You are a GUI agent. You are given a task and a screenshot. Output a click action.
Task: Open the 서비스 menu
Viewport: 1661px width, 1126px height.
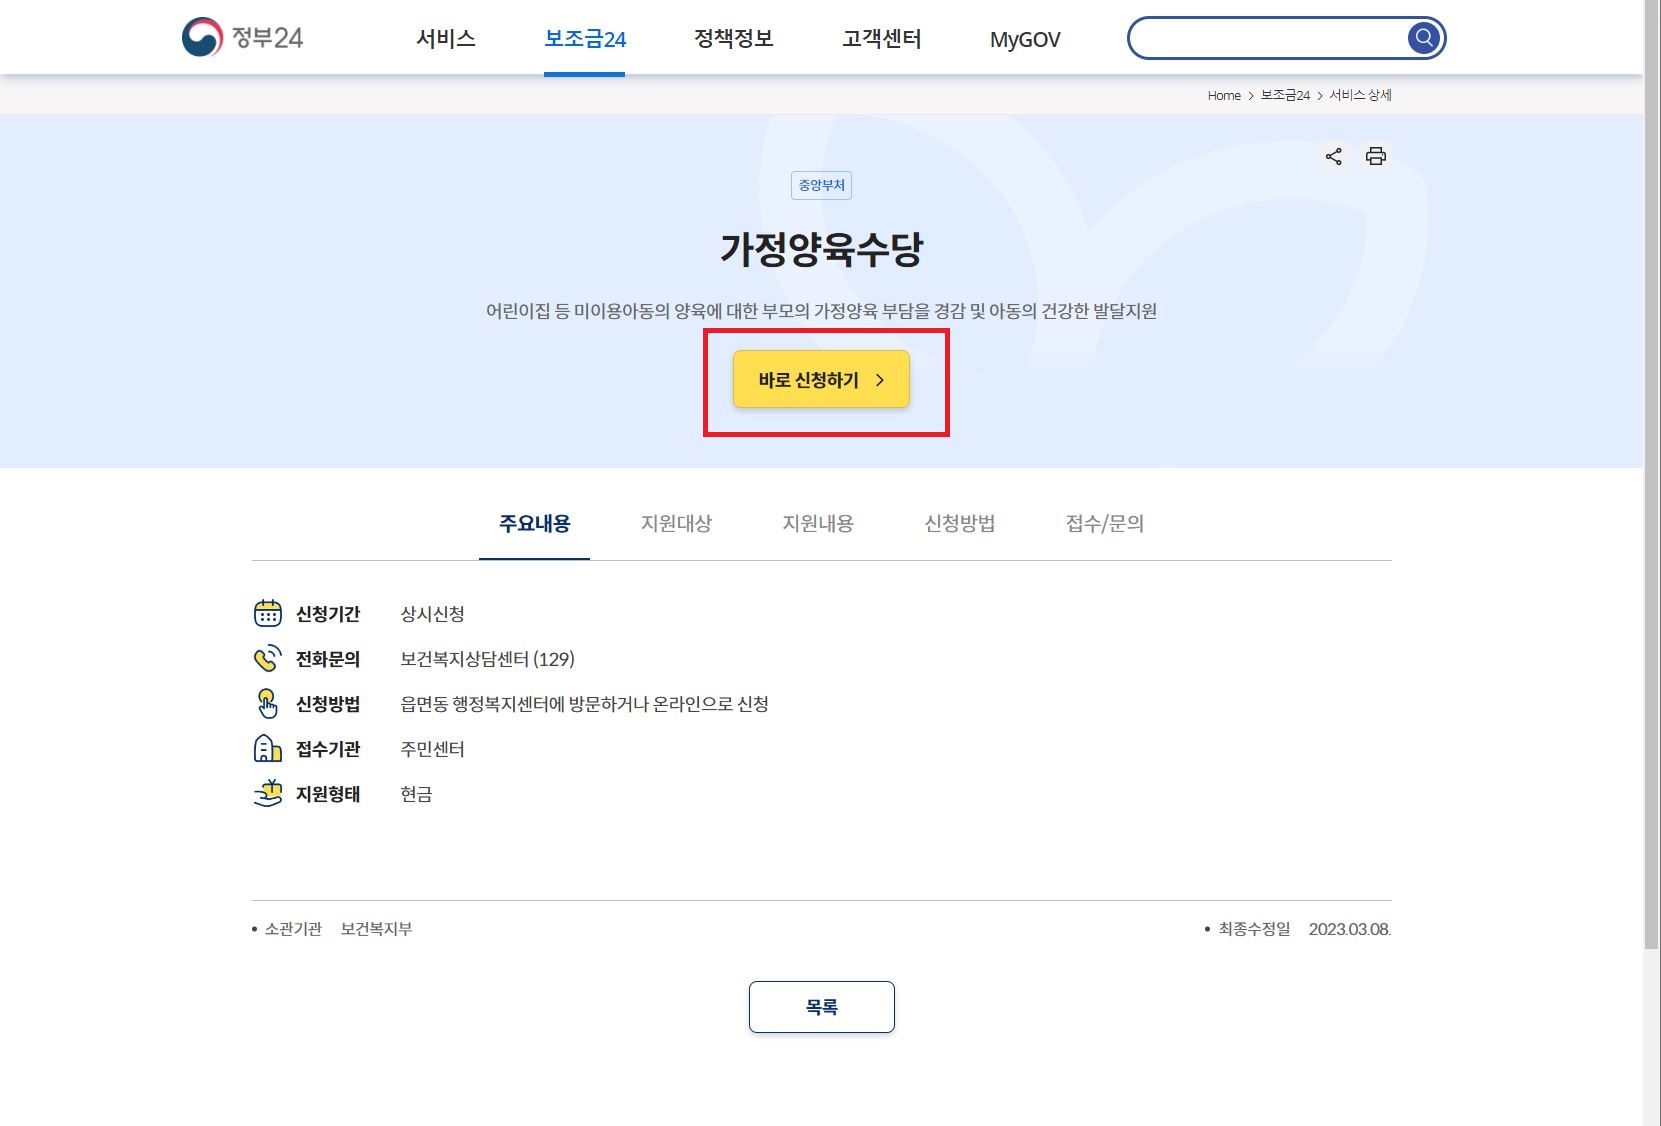pos(446,39)
